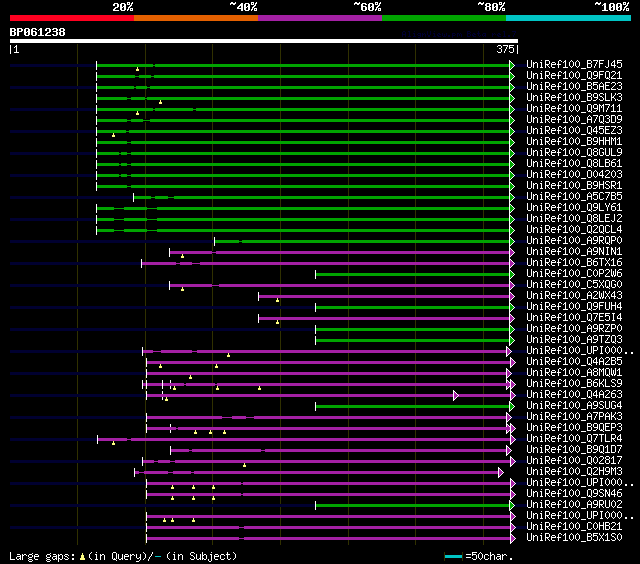Open the UniRef100_C0HB21 entry

click(574, 527)
